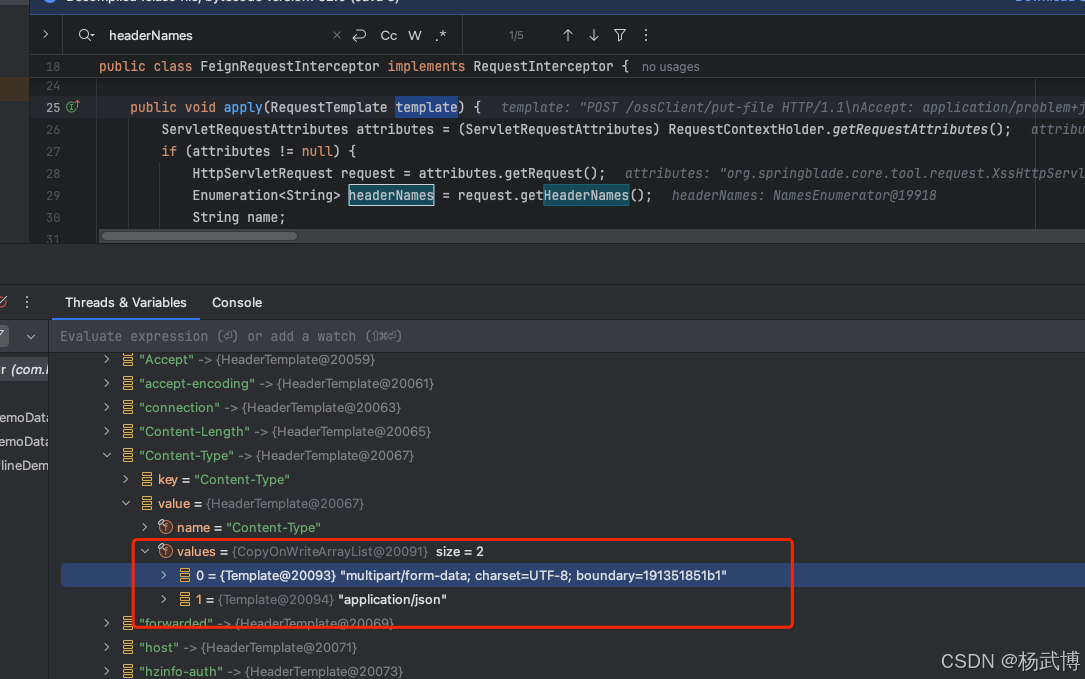
Task: Select the Threads & Variables tab
Action: (x=125, y=302)
